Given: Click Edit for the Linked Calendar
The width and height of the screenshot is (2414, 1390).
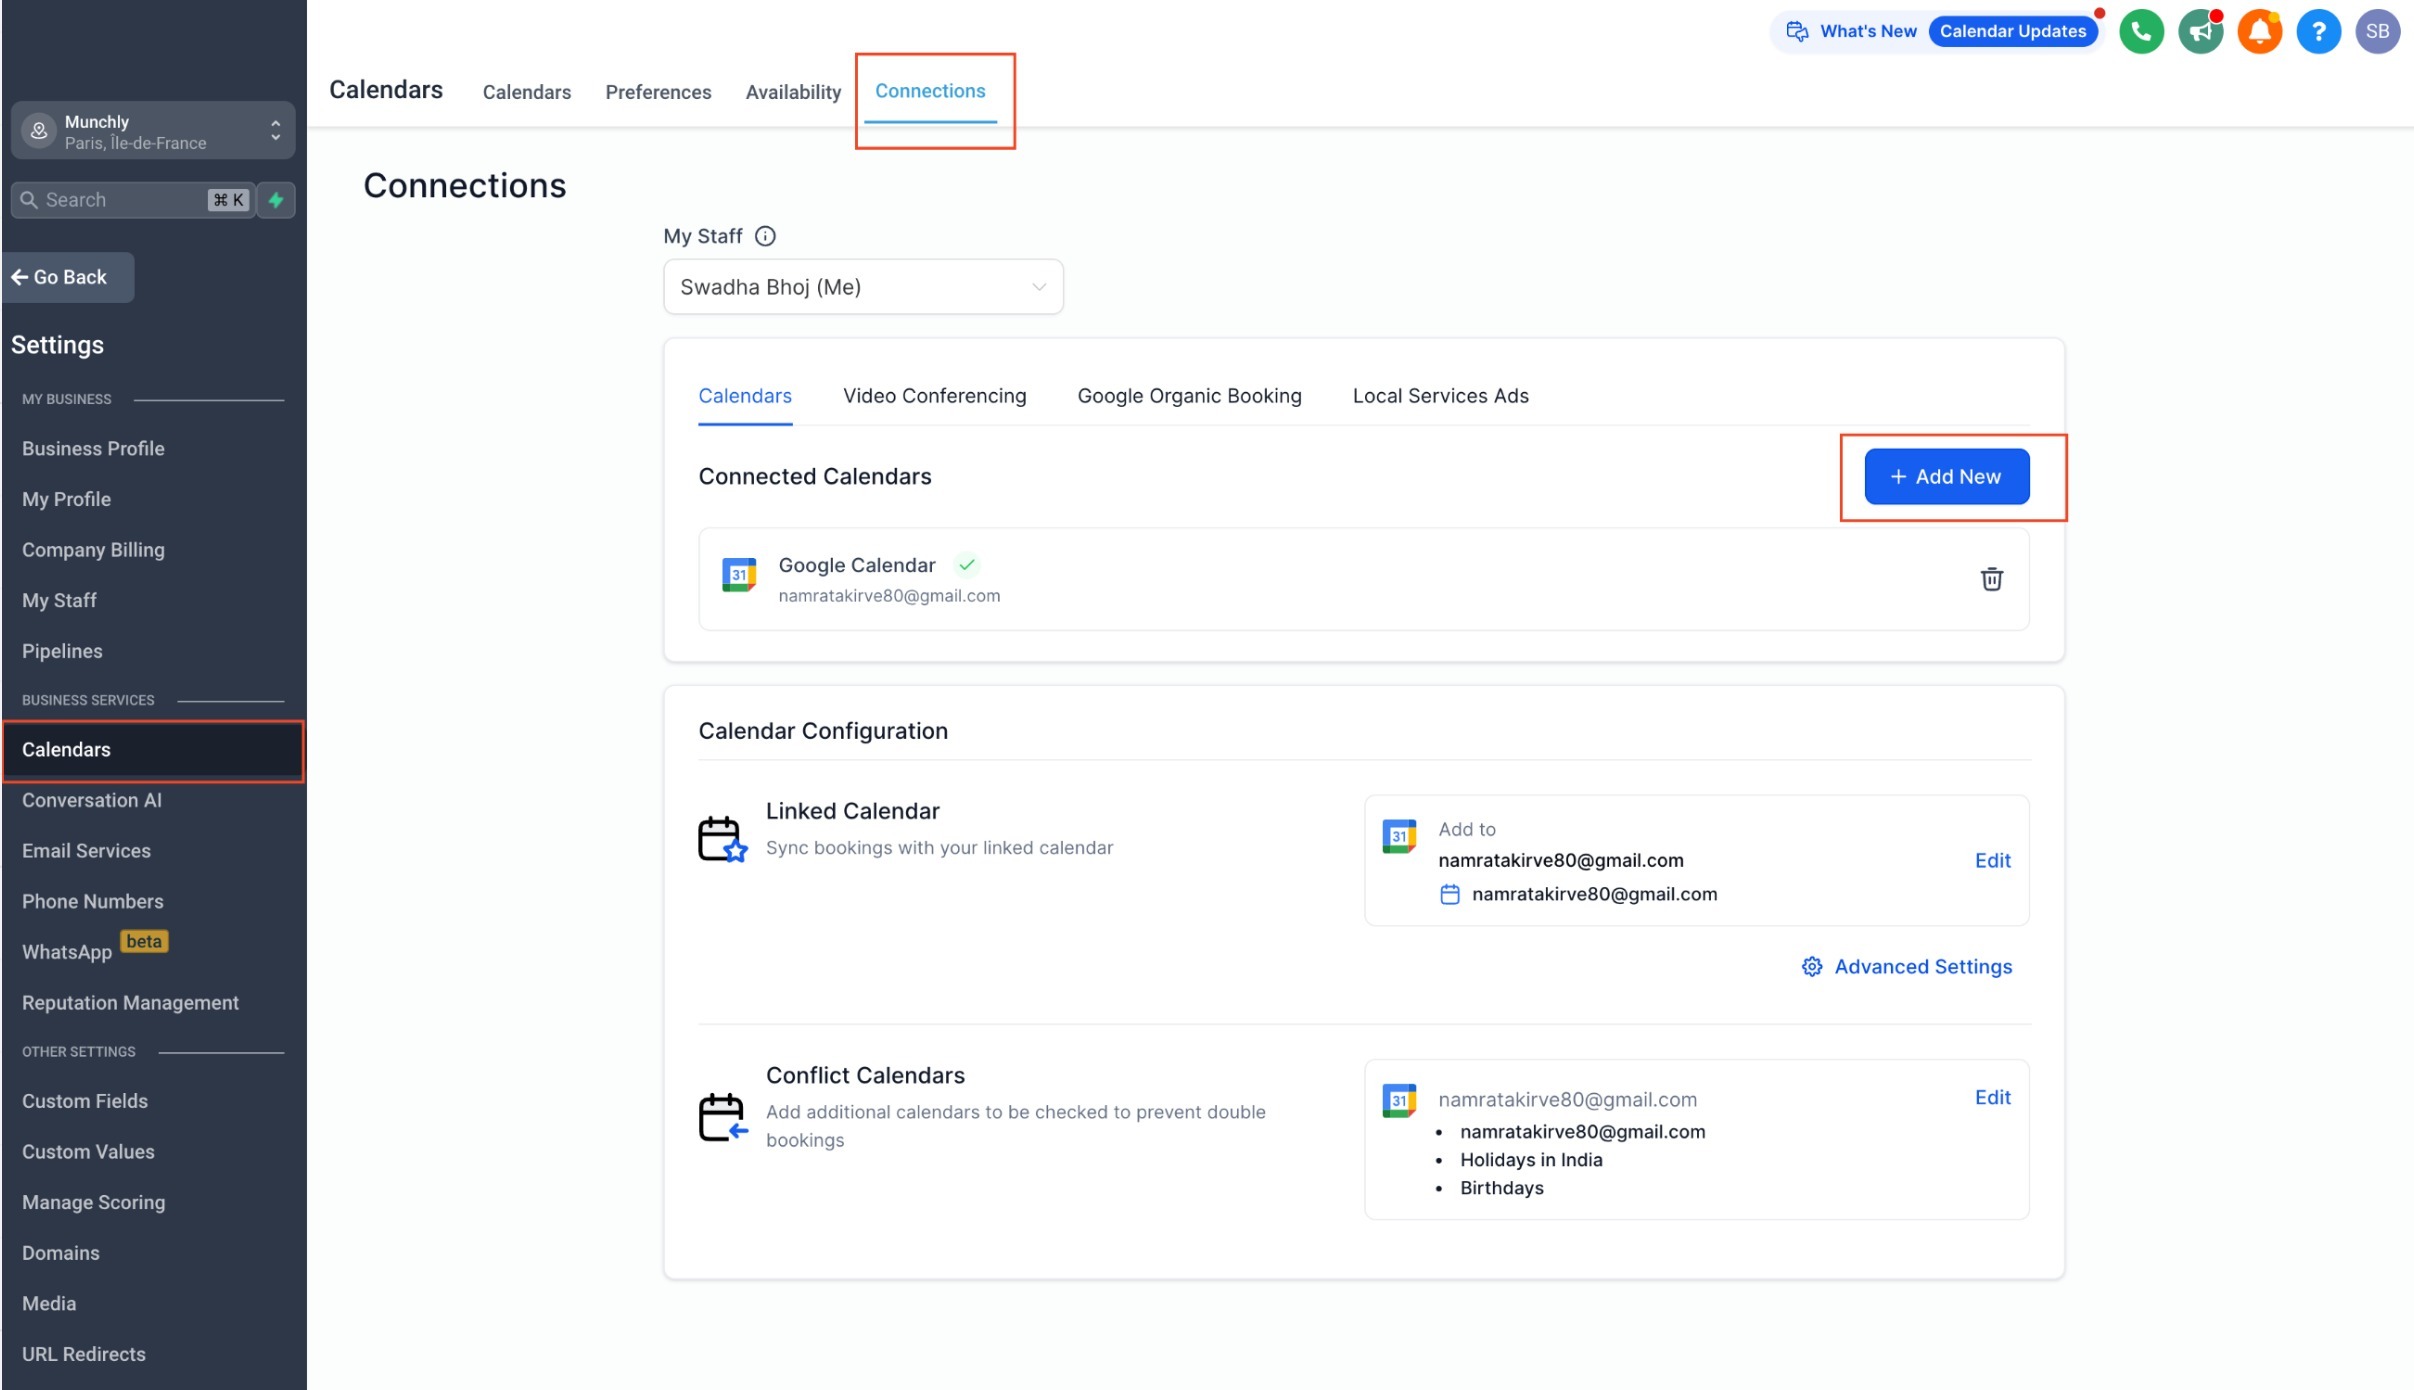Looking at the screenshot, I should point(1992,861).
